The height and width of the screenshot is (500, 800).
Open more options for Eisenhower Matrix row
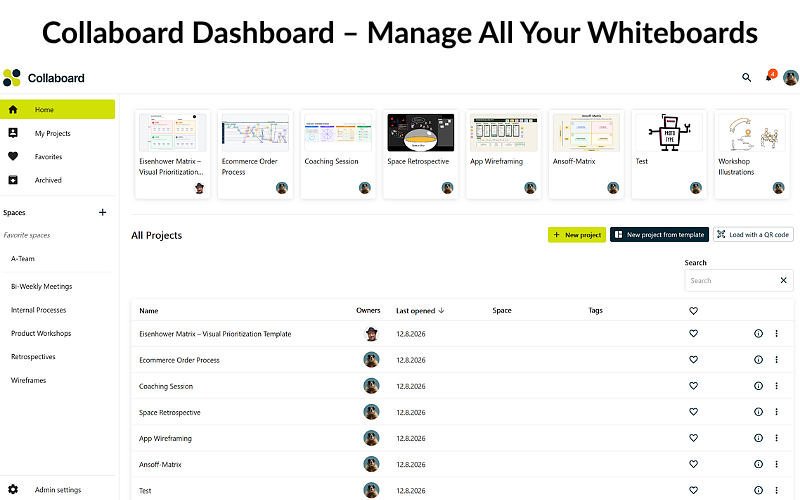tap(777, 334)
